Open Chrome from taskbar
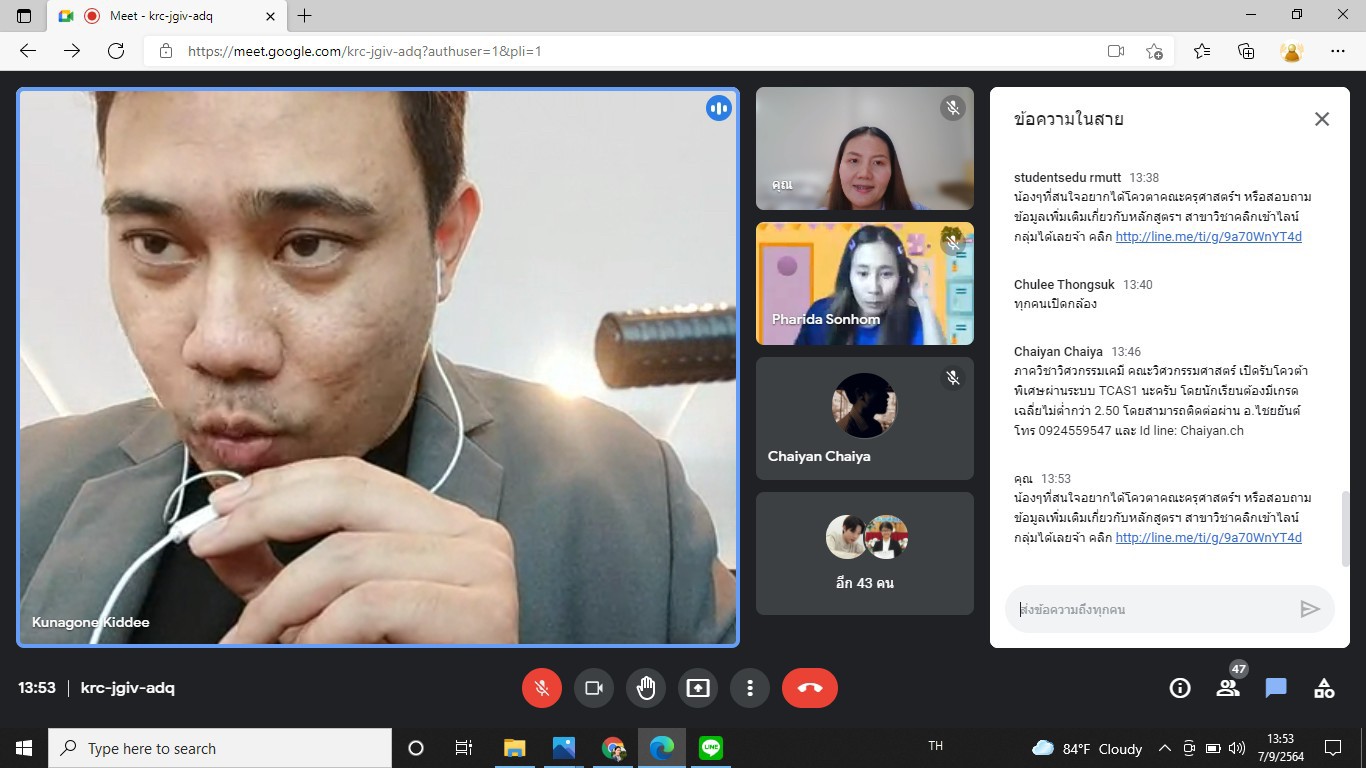The height and width of the screenshot is (768, 1366). (x=613, y=748)
